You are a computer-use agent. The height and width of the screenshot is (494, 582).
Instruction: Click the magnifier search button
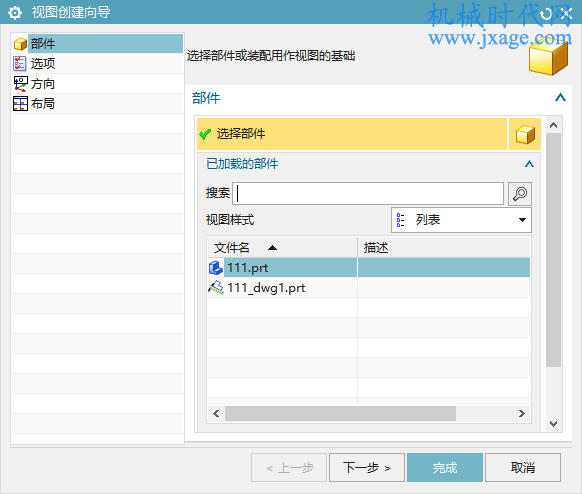click(520, 193)
